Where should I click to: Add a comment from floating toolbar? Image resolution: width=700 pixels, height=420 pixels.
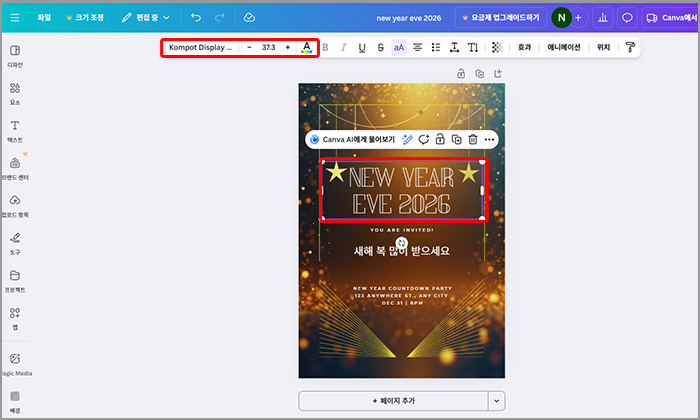pyautogui.click(x=423, y=140)
